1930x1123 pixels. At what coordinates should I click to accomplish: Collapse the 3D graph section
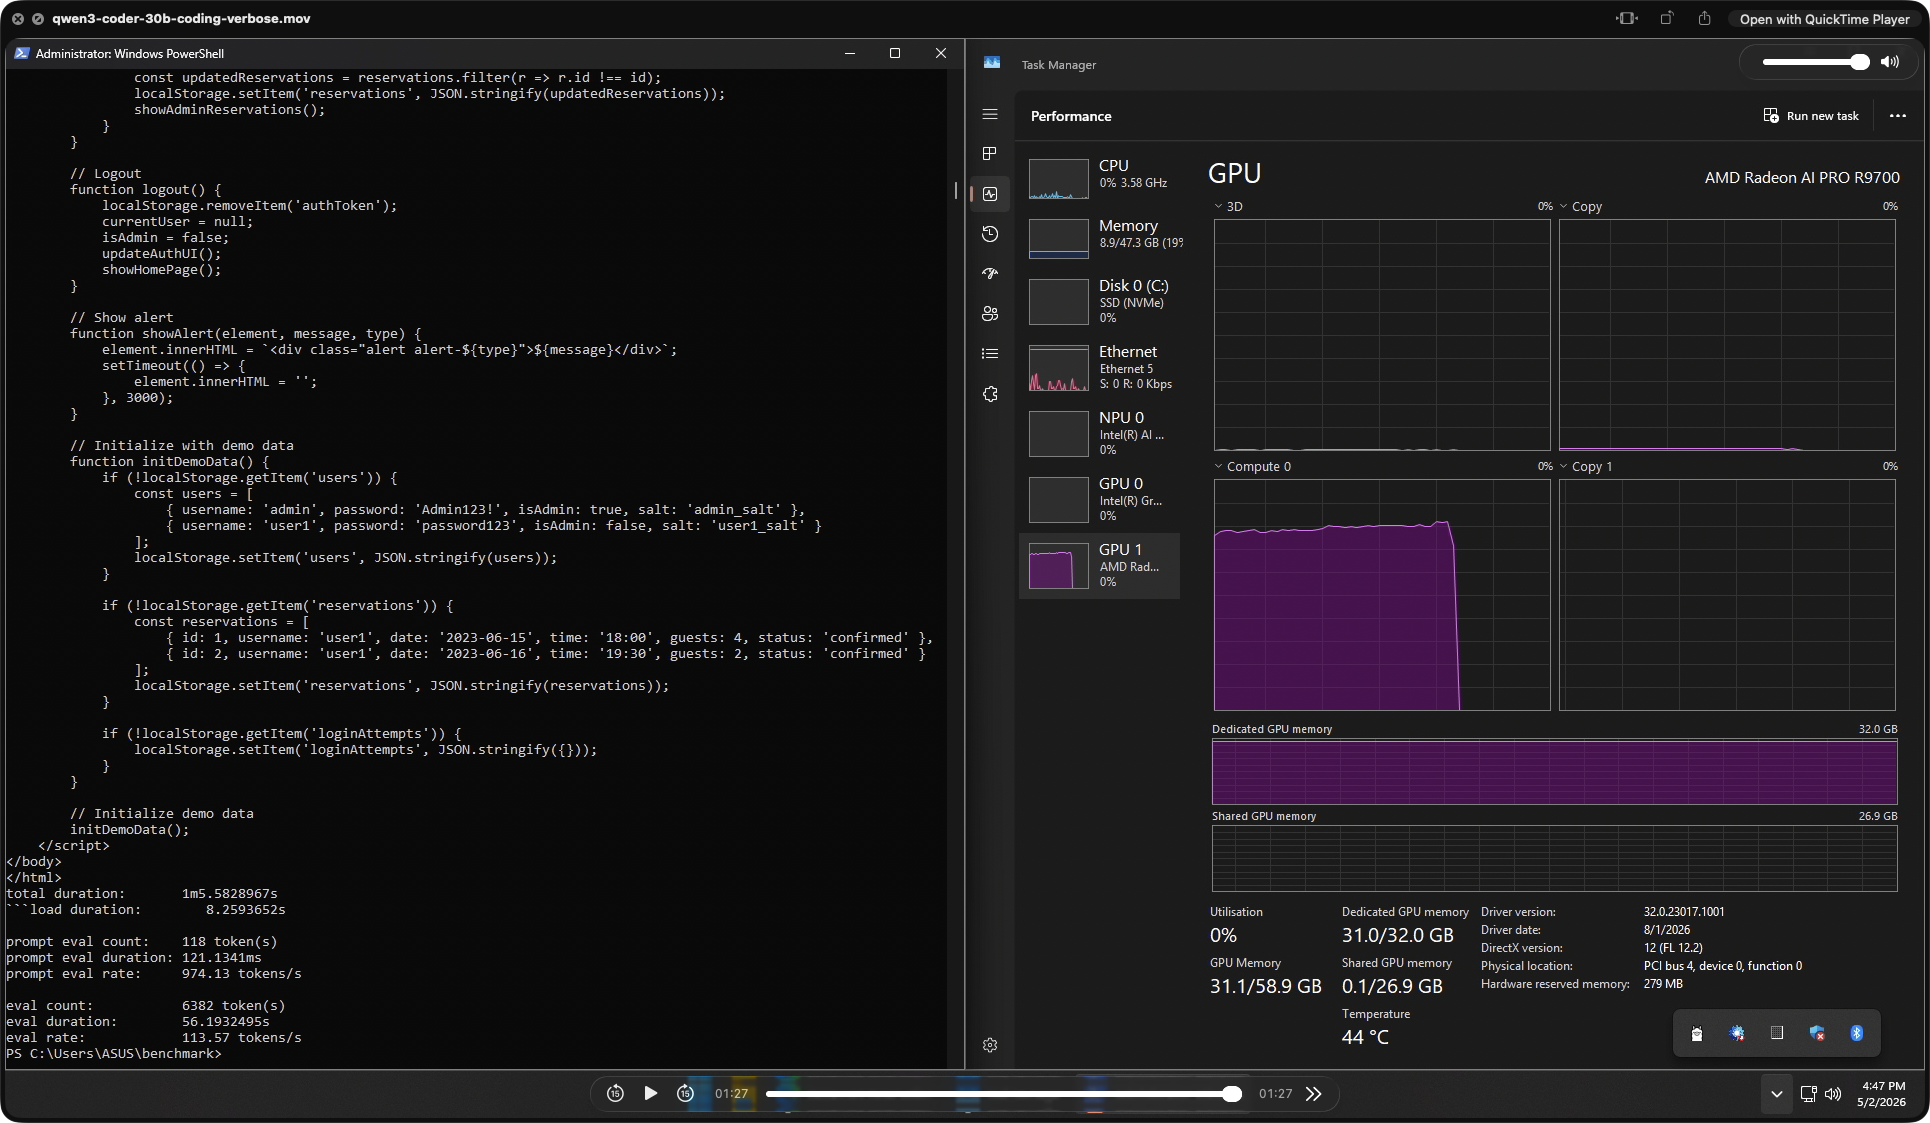click(x=1218, y=206)
